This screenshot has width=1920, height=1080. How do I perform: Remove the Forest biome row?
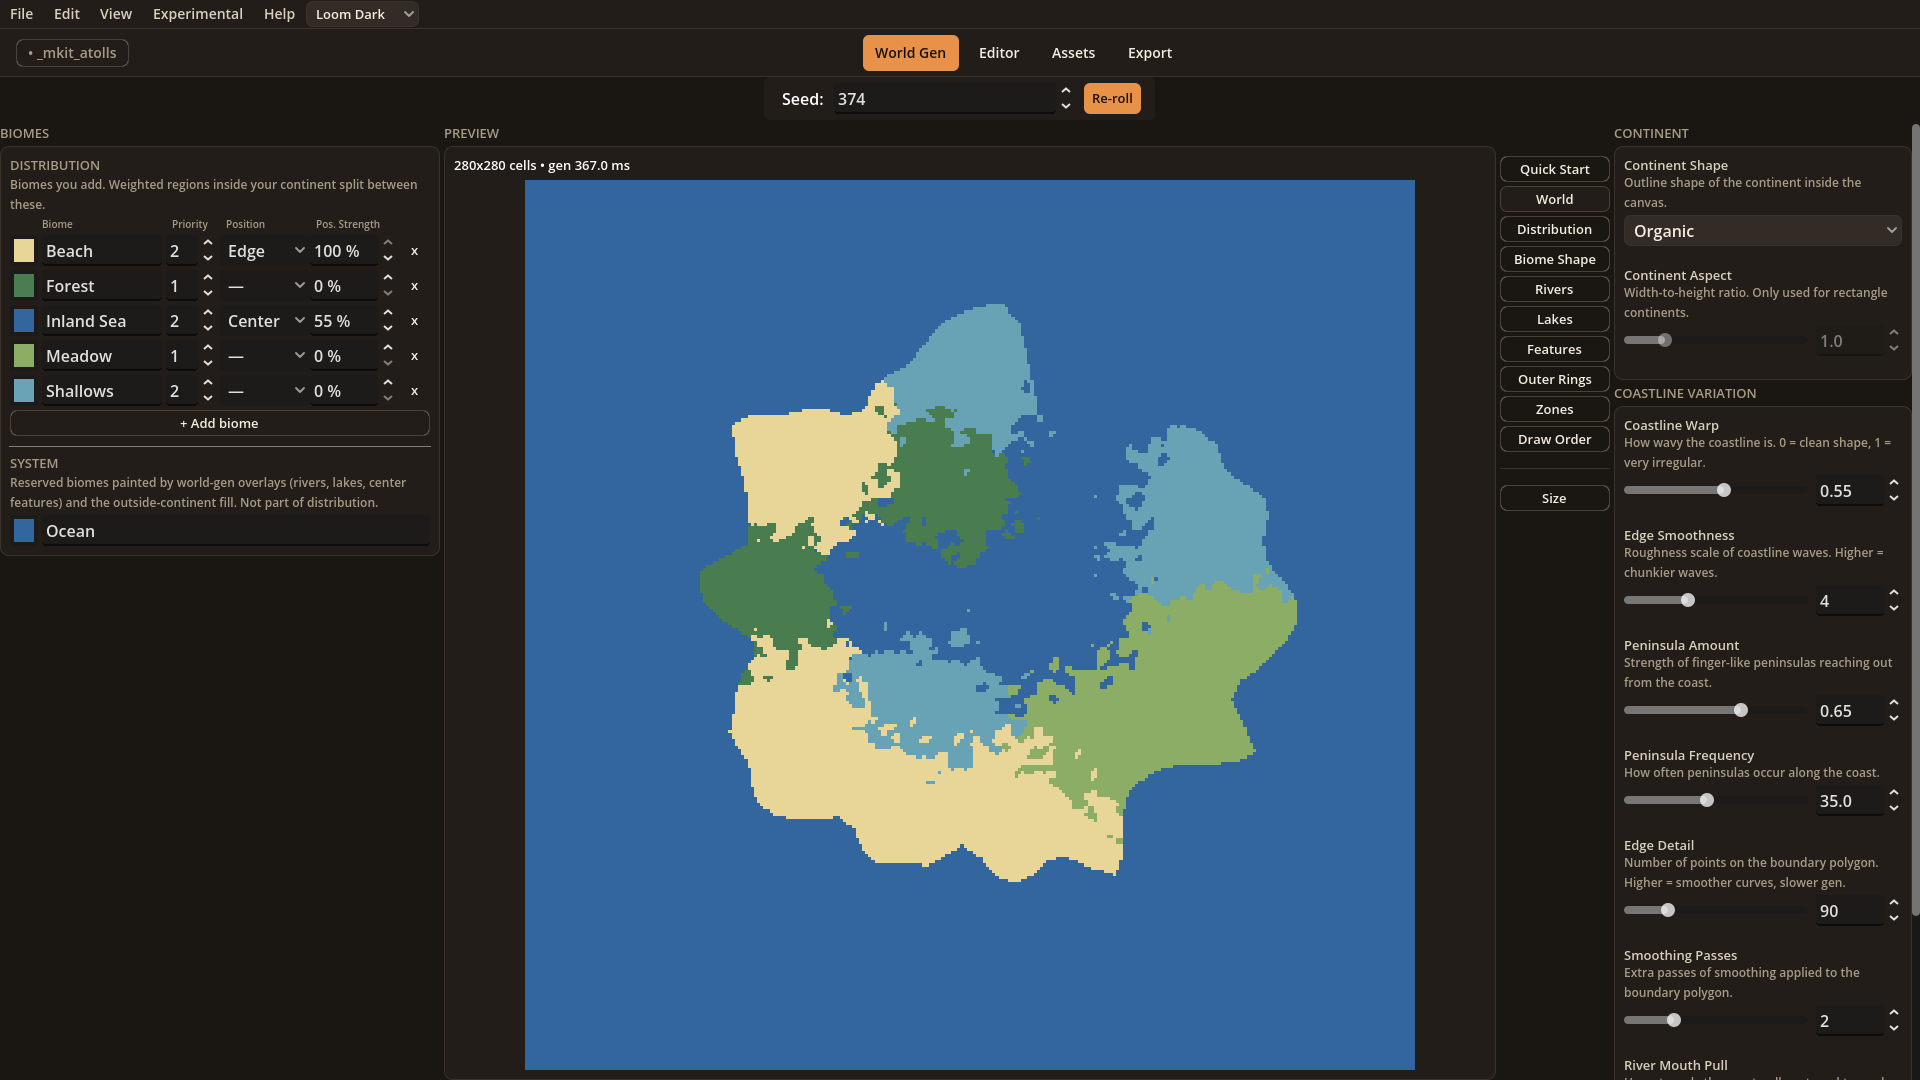[414, 286]
